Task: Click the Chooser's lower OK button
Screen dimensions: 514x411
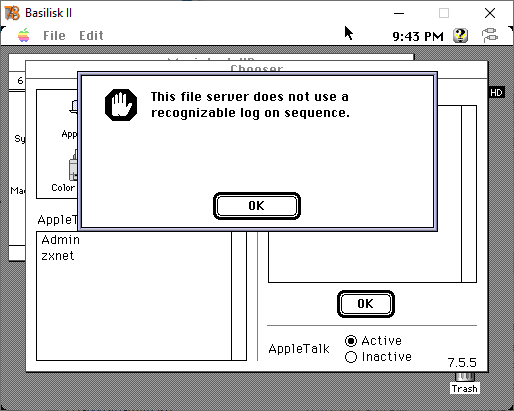Action: click(366, 304)
